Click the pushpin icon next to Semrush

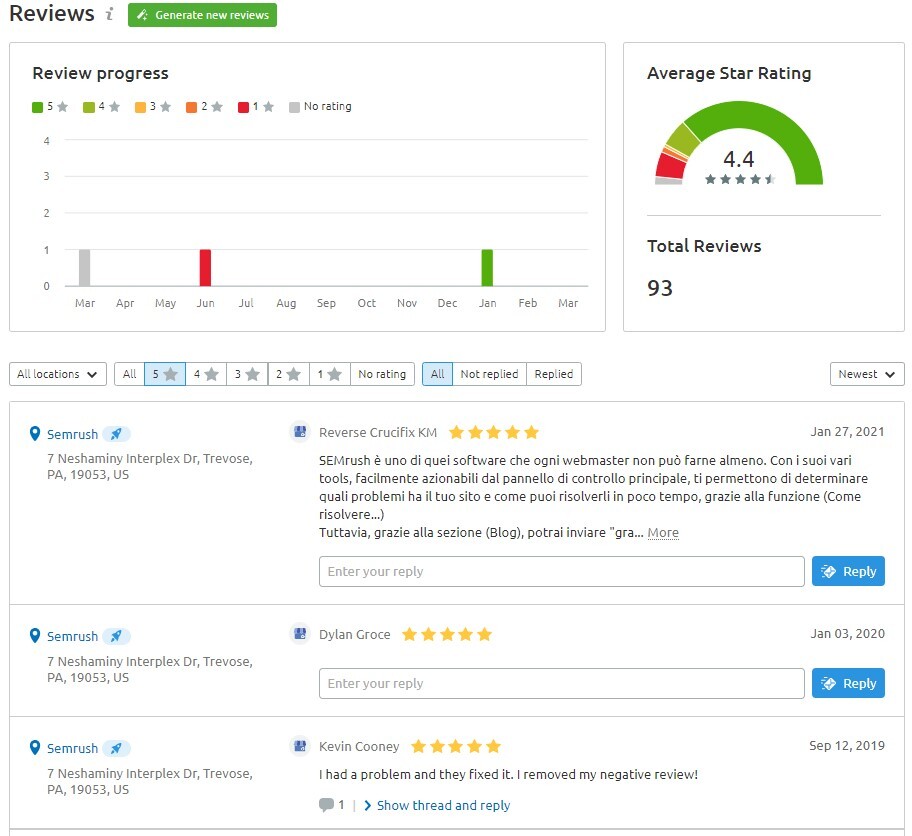click(x=117, y=434)
